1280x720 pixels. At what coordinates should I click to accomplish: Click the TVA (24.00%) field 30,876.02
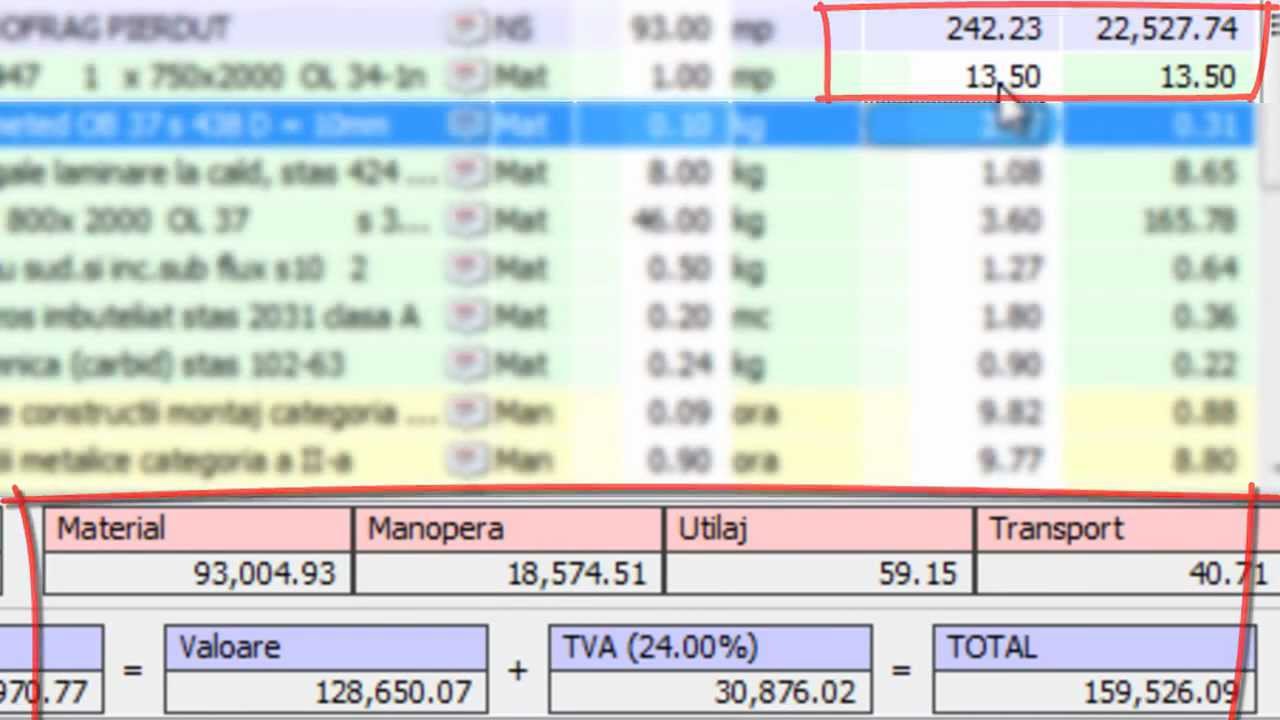[x=710, y=692]
